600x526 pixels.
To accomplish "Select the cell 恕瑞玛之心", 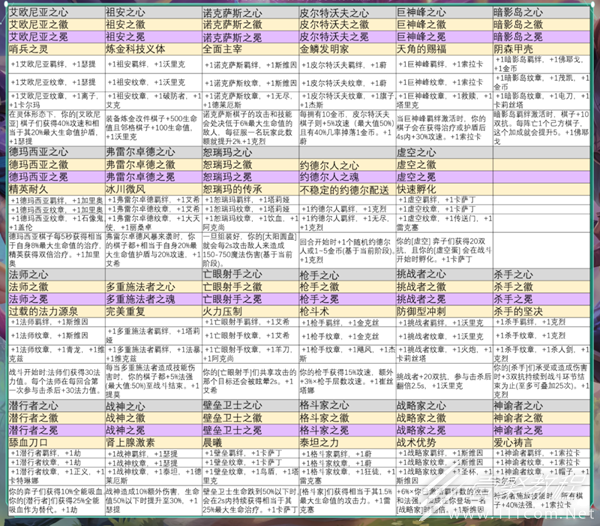I will click(x=250, y=152).
